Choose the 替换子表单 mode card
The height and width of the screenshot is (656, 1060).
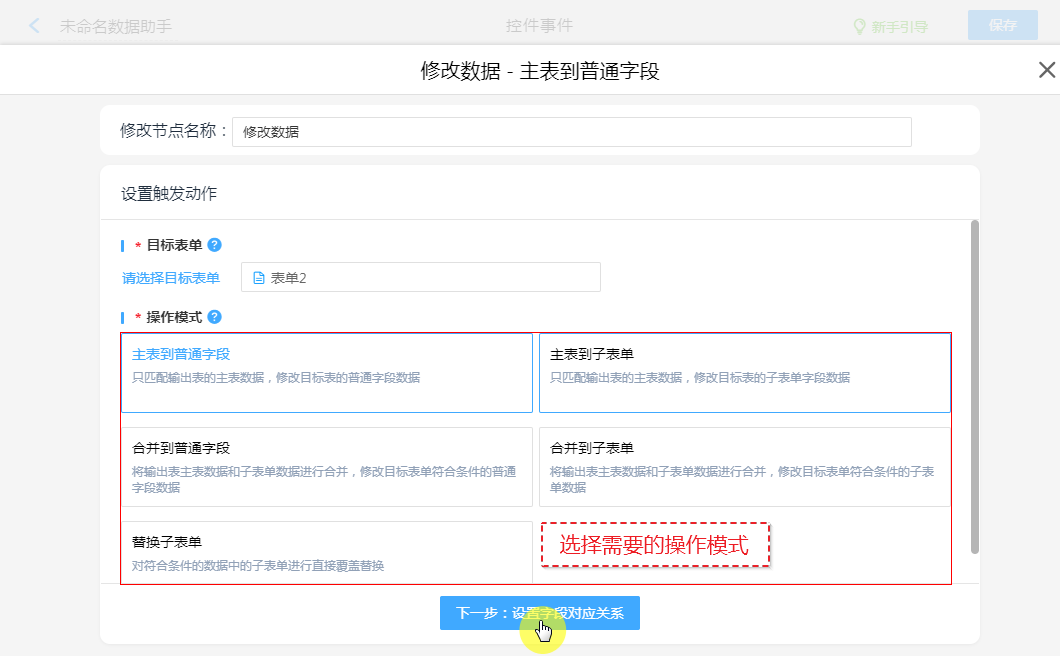[x=326, y=552]
